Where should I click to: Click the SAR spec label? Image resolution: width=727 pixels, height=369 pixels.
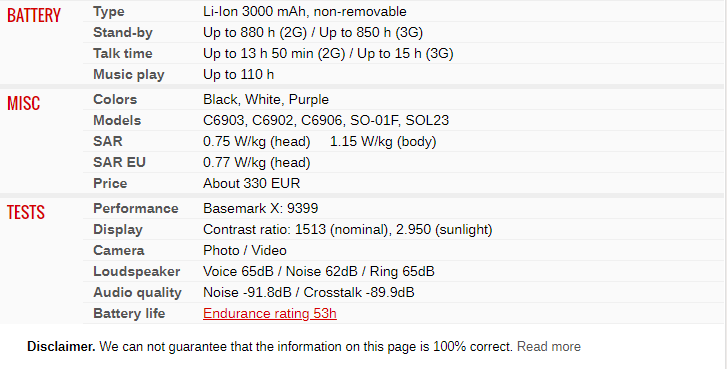108,141
